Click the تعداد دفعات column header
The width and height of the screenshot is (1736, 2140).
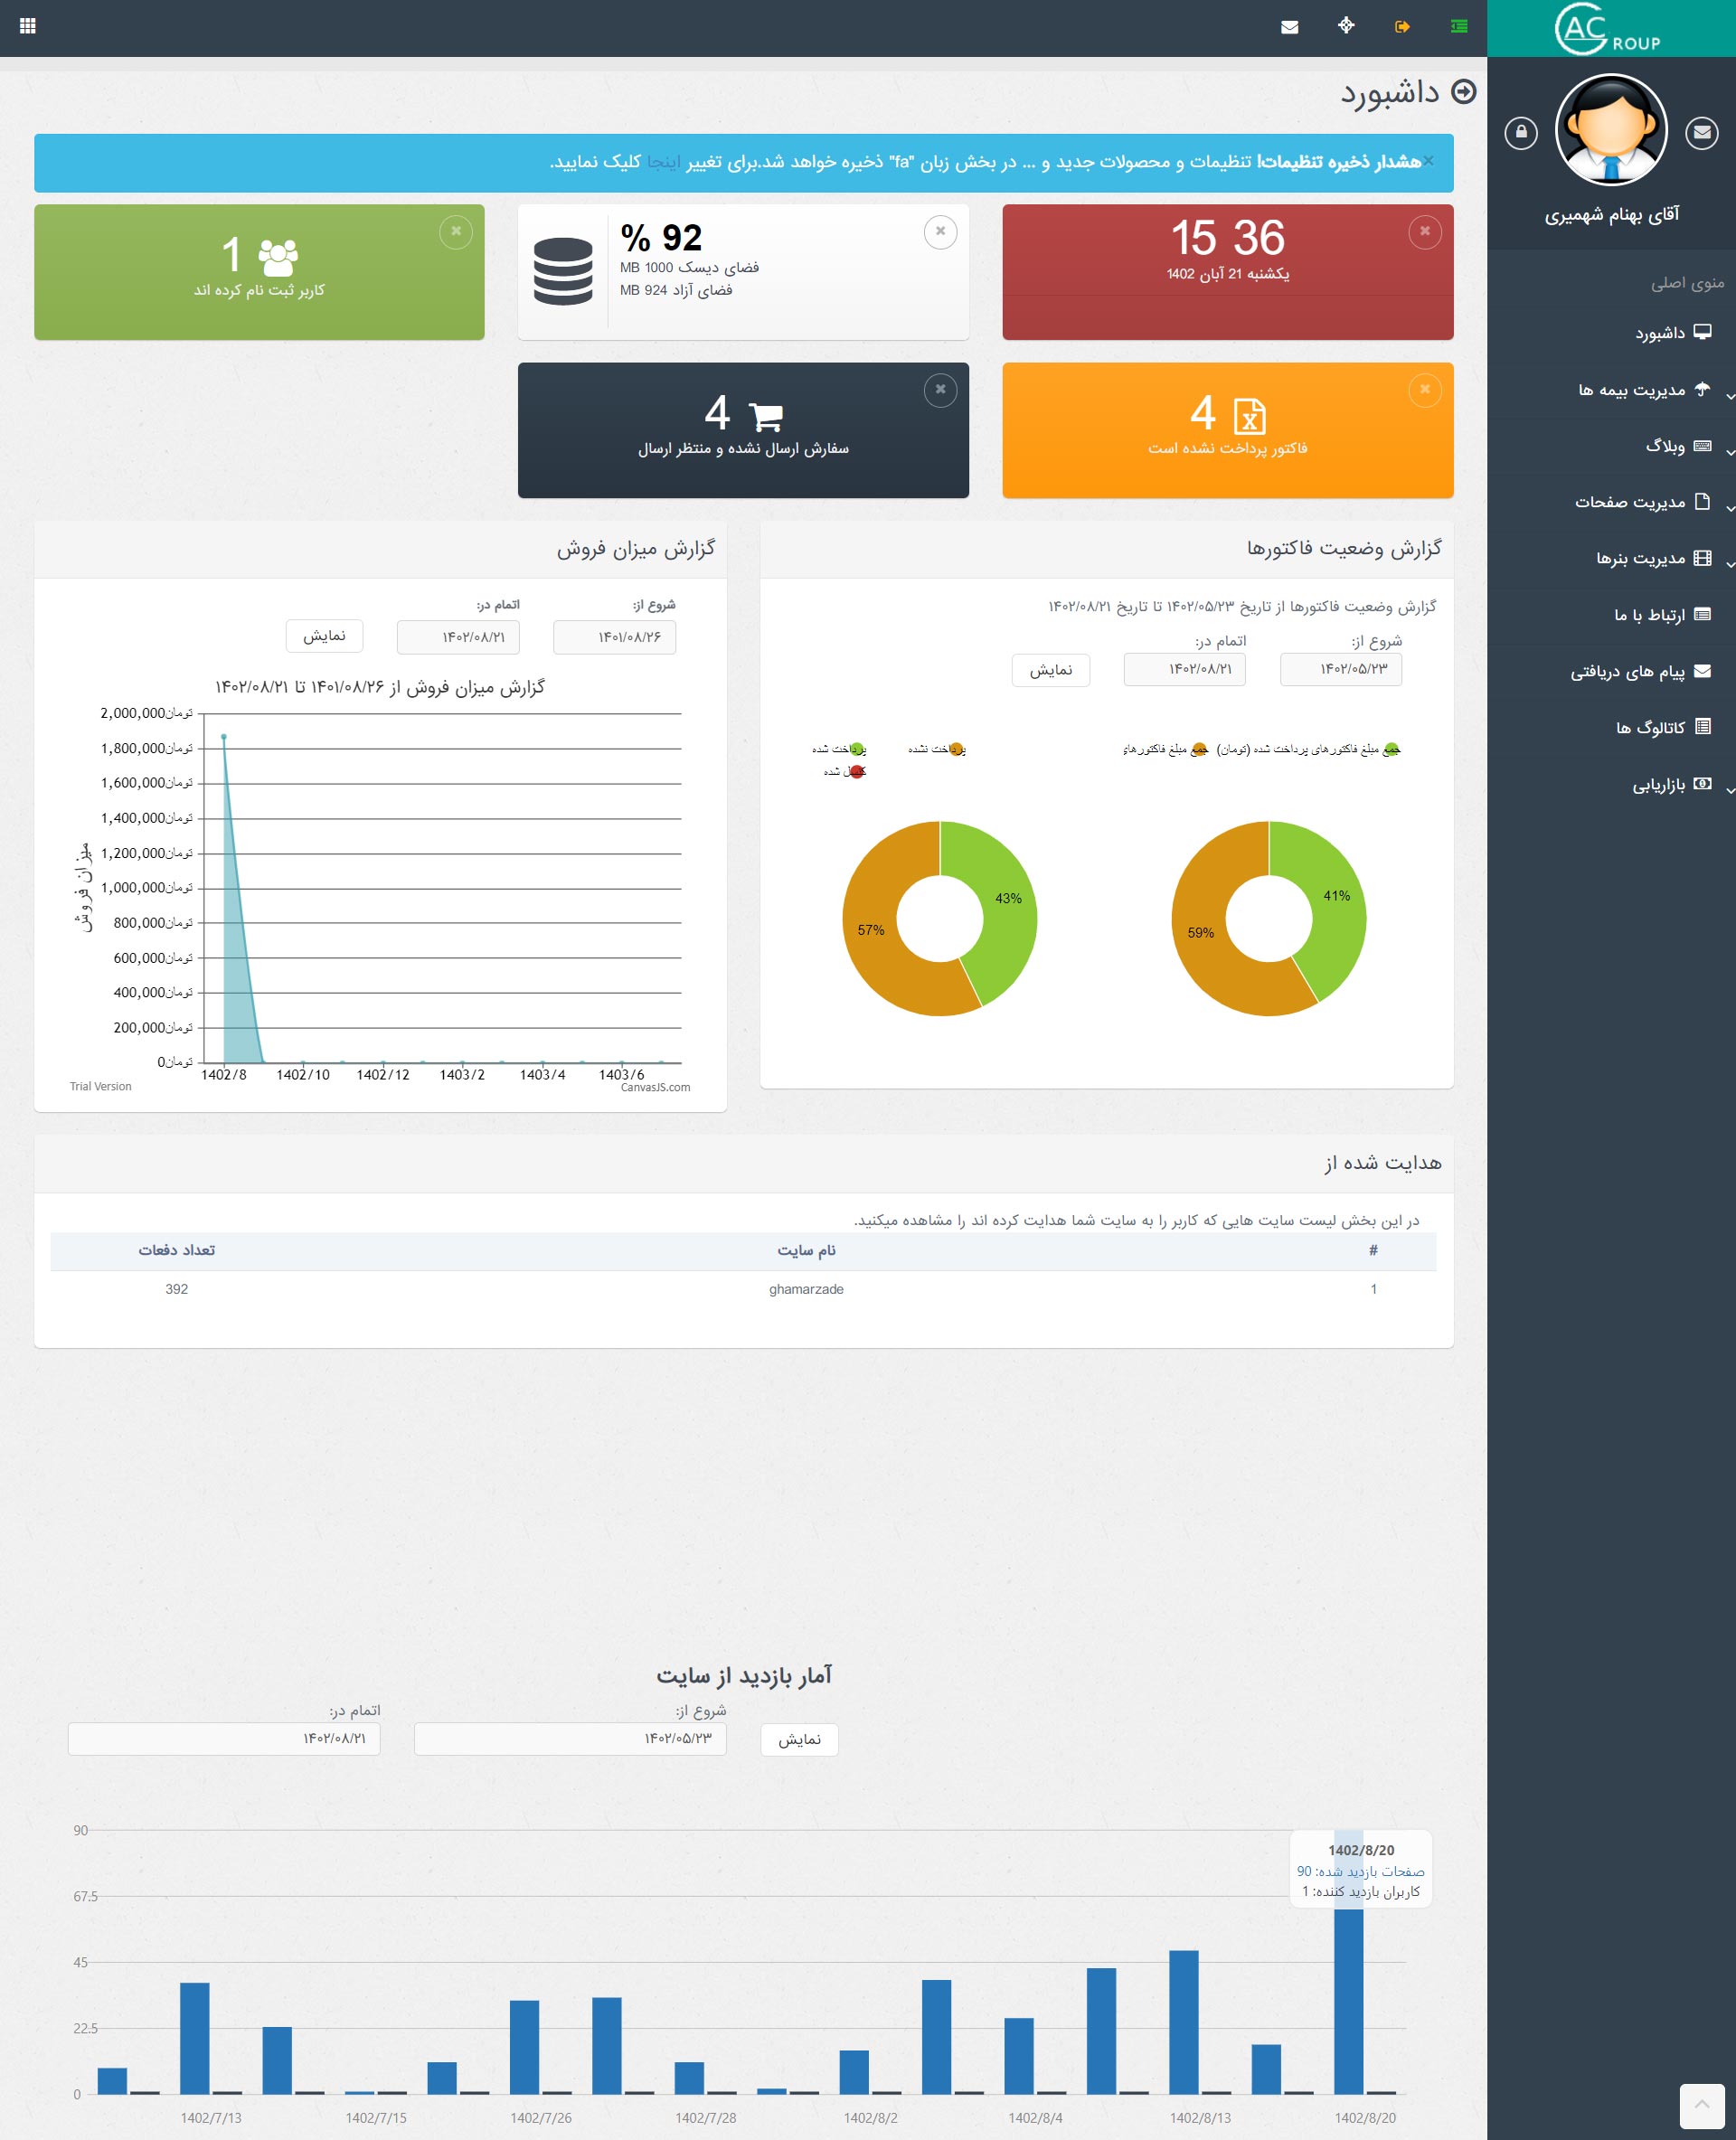[x=177, y=1250]
